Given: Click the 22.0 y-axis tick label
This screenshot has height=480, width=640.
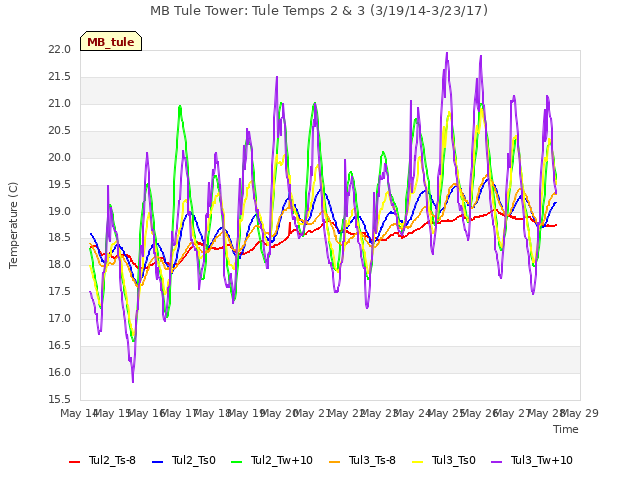Looking at the screenshot, I should 60,50.
